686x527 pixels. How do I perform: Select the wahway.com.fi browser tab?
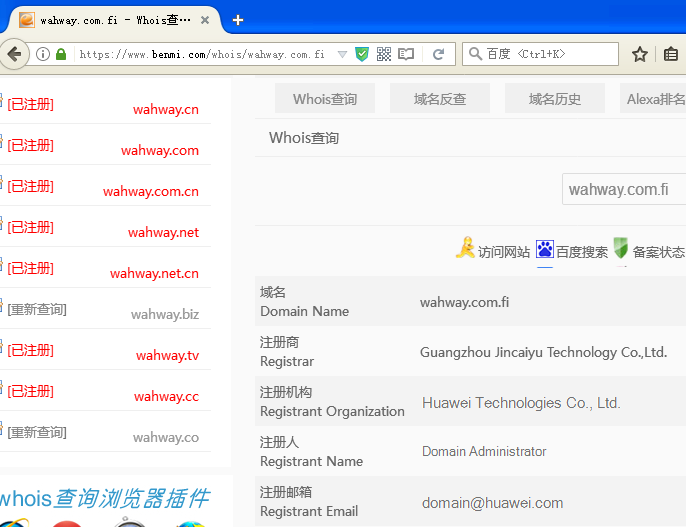[114, 20]
